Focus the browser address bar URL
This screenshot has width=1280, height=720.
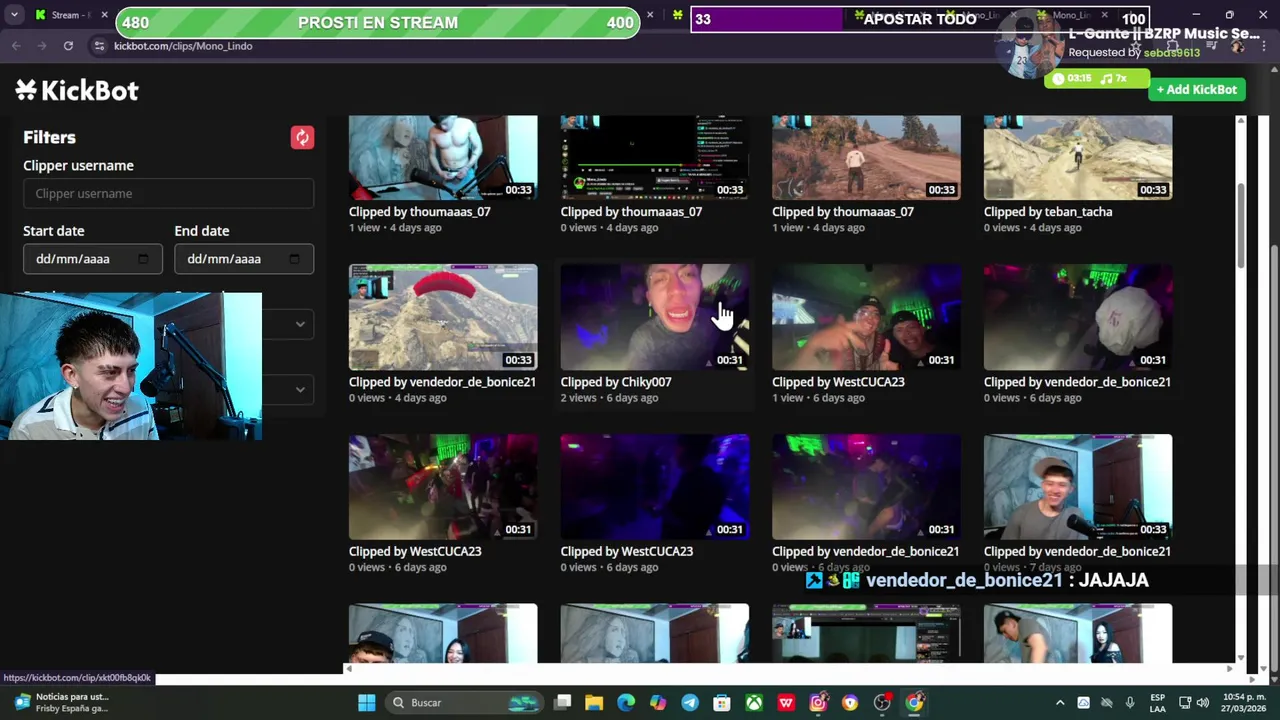pyautogui.click(x=183, y=46)
